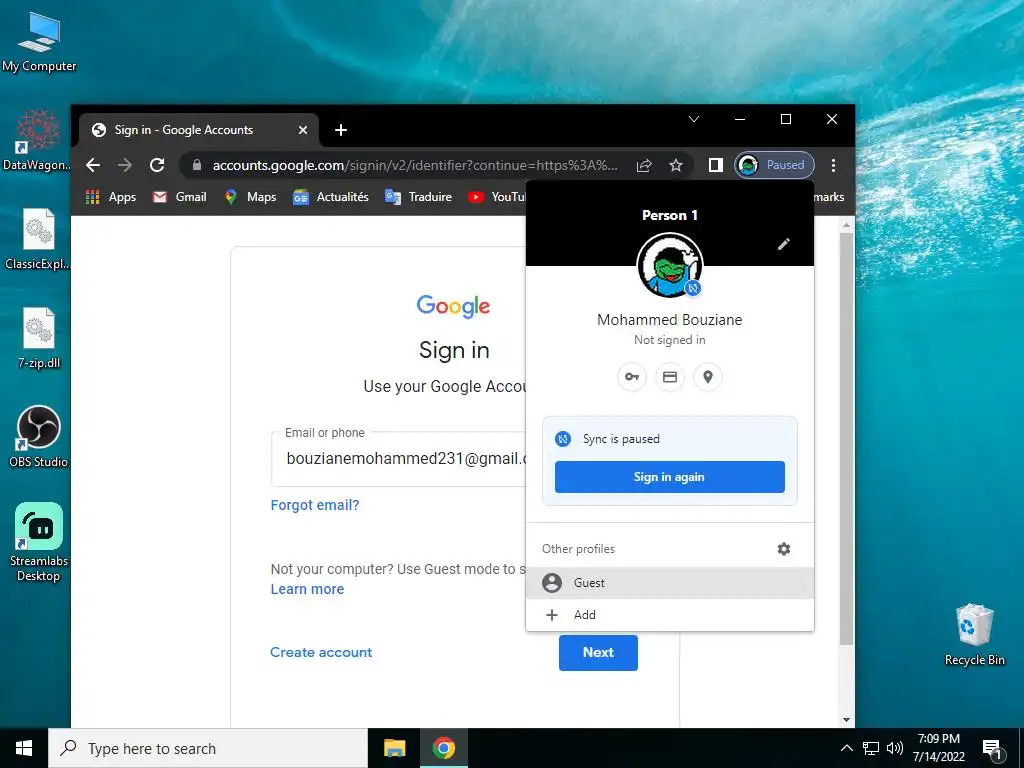
Task: Click the address bar URL
Action: [415, 165]
